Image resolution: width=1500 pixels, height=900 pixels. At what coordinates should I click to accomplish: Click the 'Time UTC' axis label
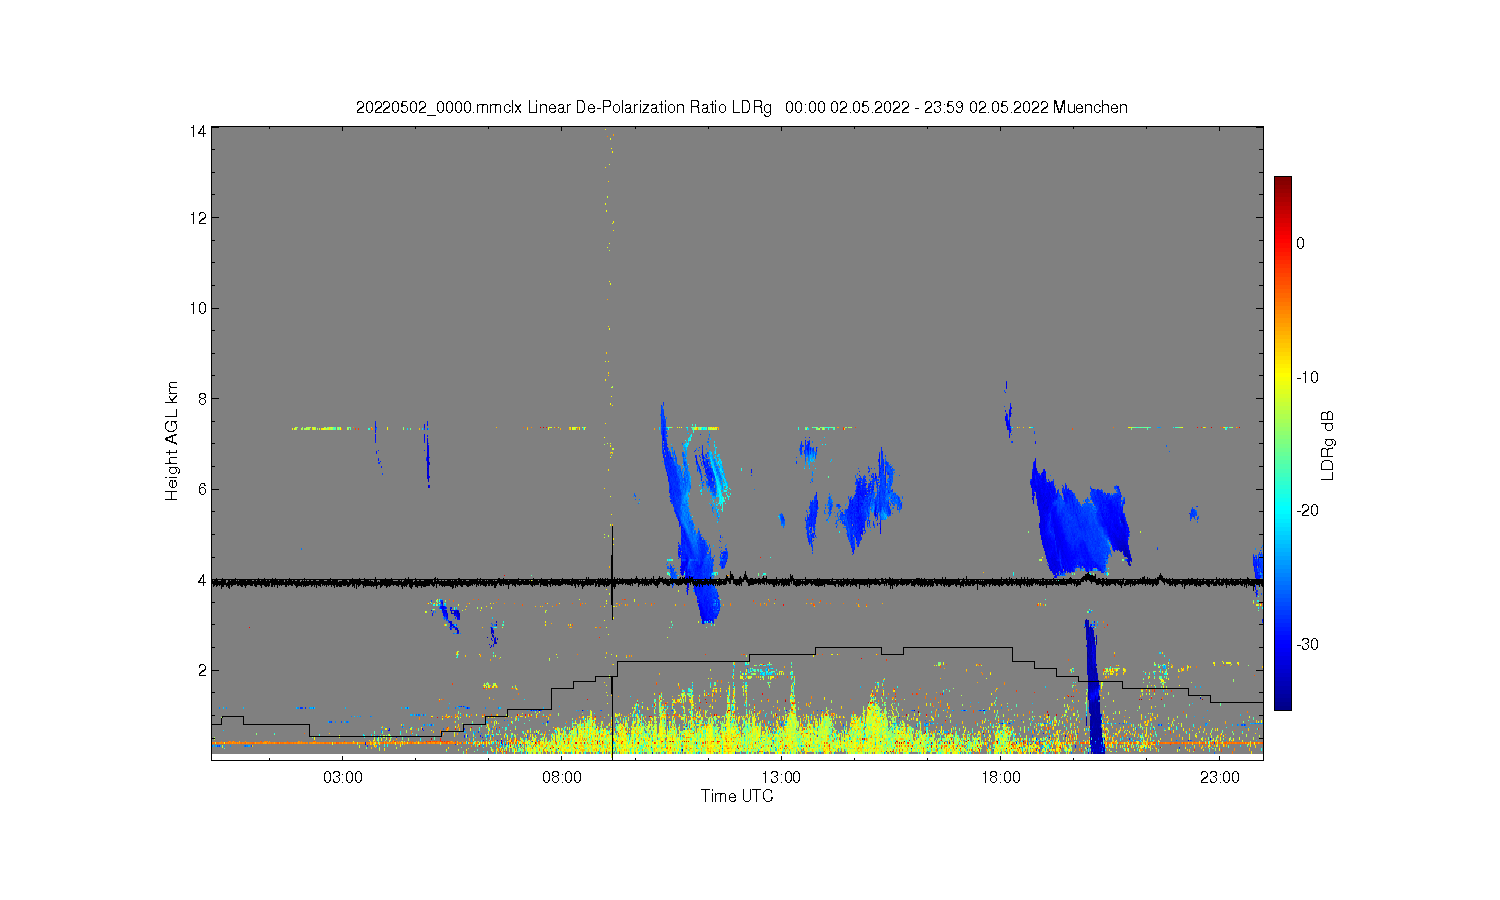737,796
